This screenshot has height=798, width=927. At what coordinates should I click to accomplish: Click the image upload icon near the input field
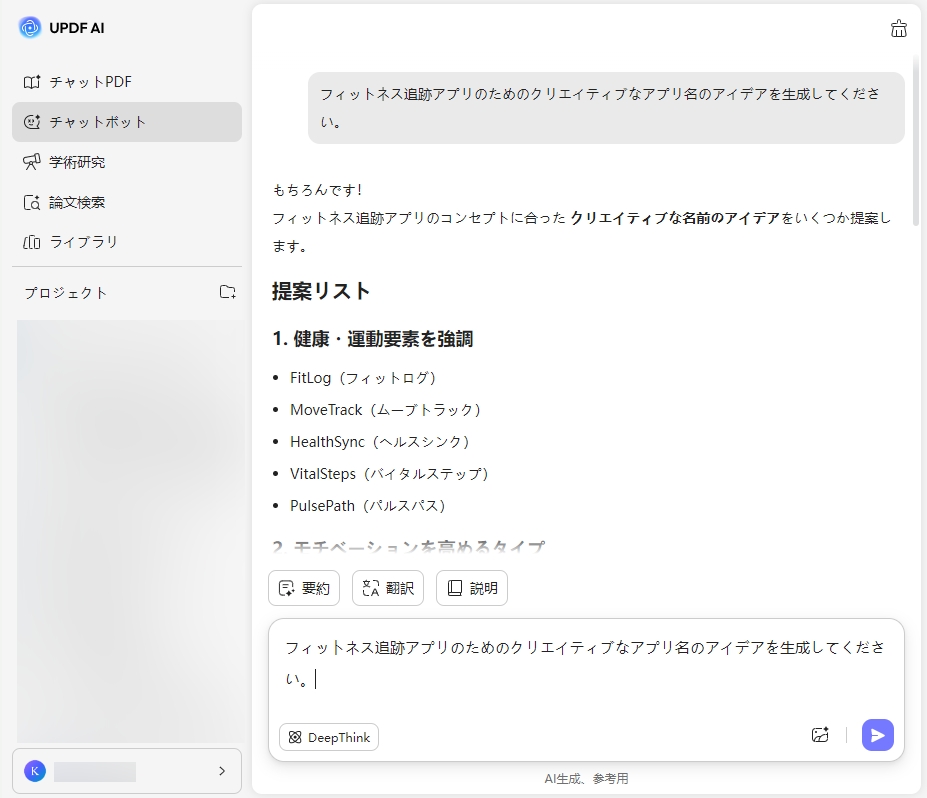click(x=820, y=735)
